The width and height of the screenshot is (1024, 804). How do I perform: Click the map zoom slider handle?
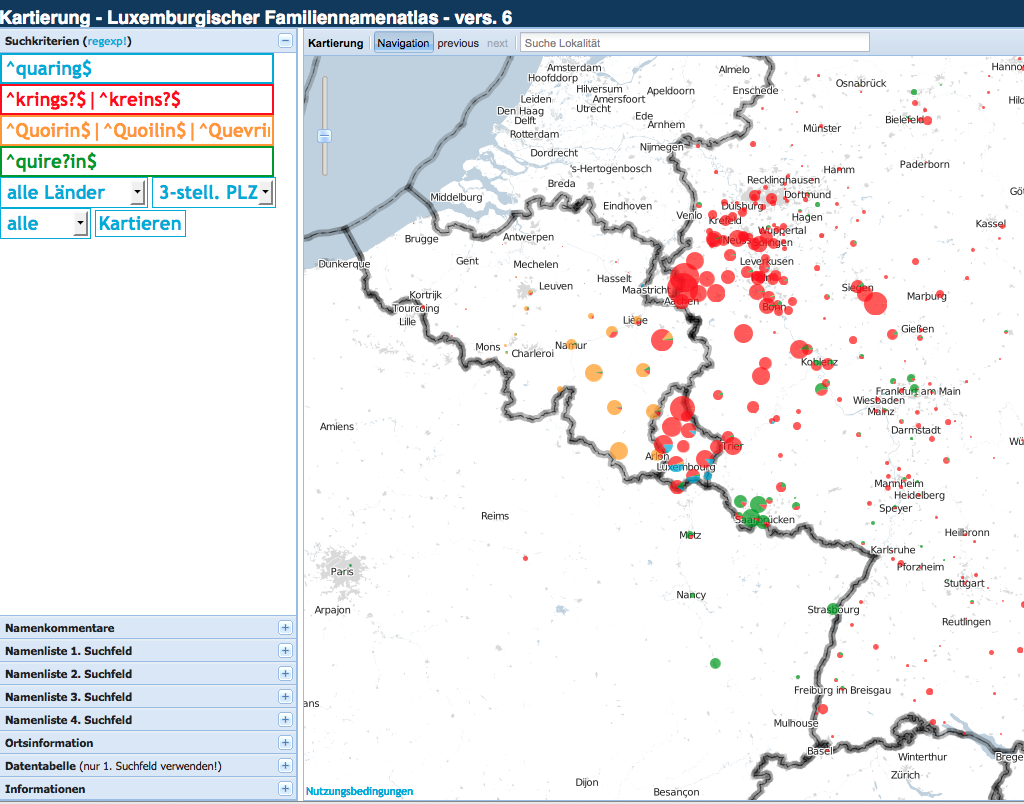pyautogui.click(x=323, y=136)
